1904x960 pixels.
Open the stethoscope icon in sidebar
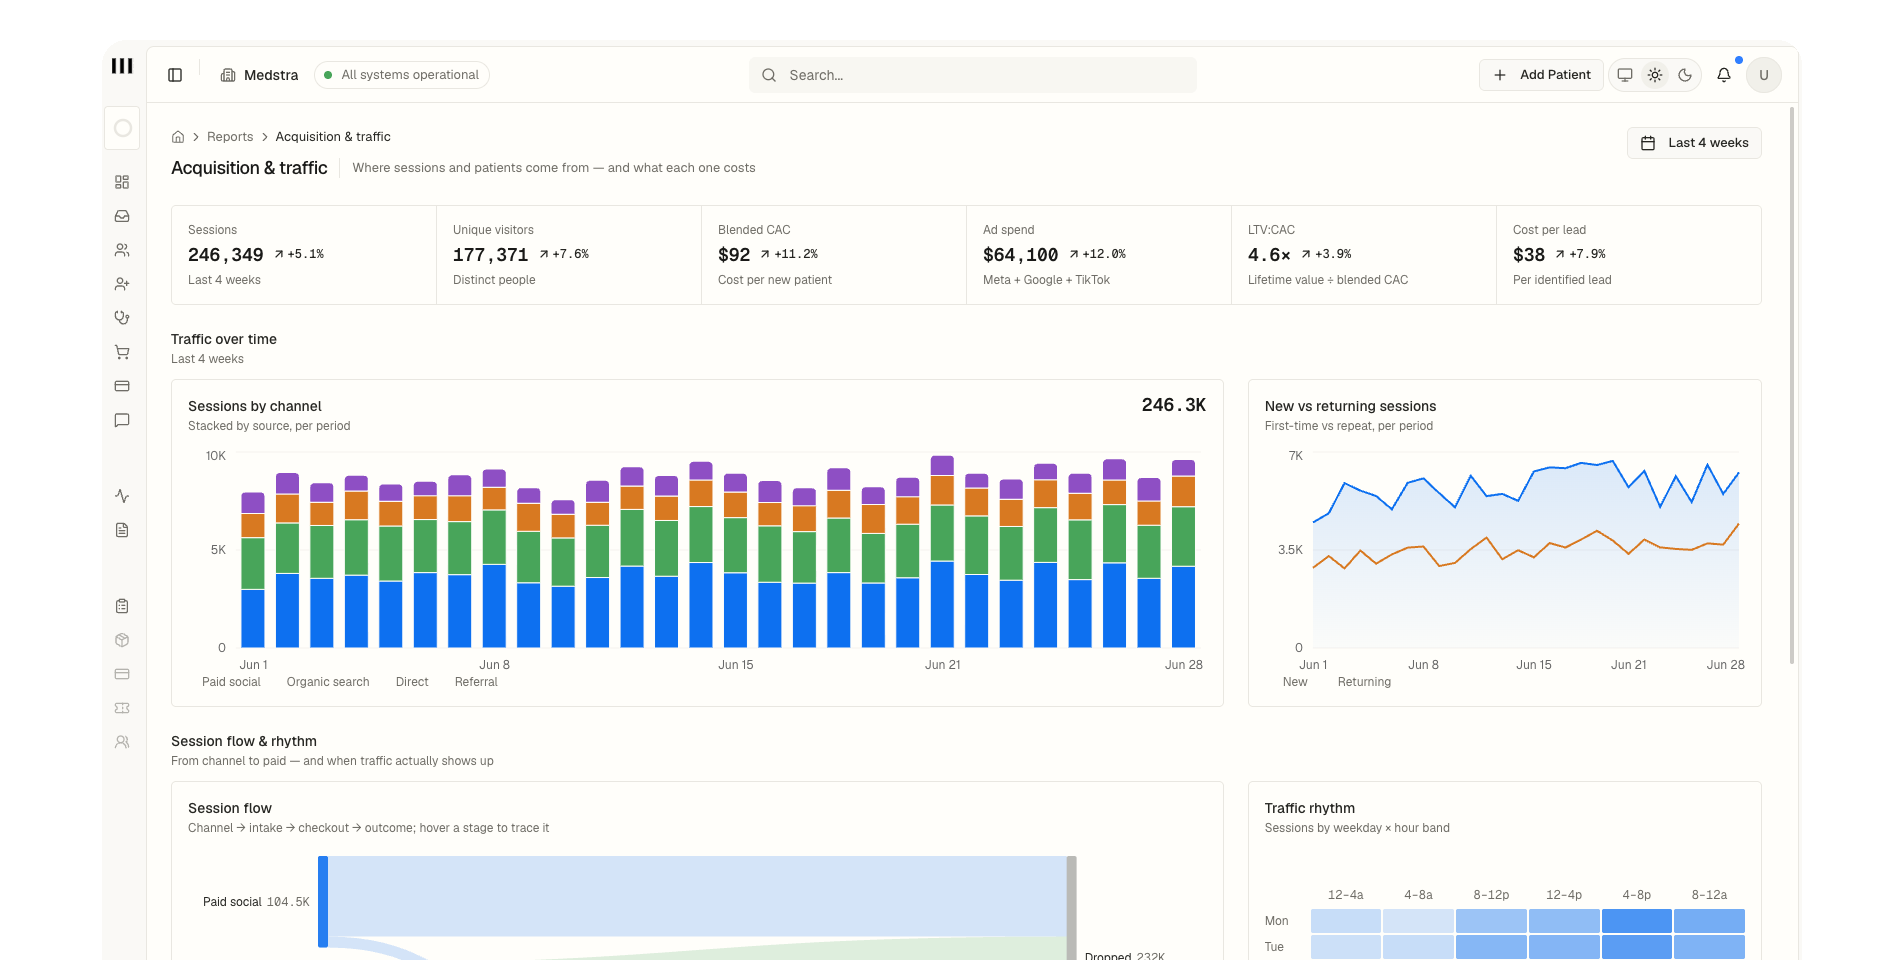coord(122,318)
